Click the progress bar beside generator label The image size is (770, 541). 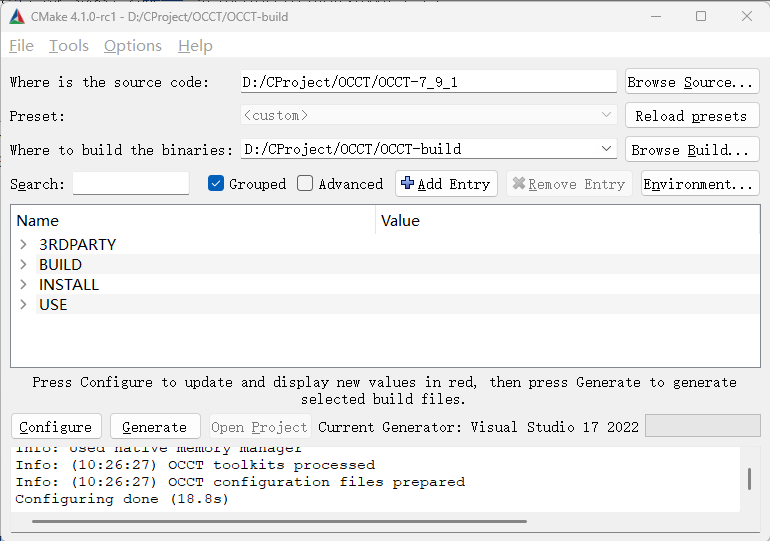(702, 426)
